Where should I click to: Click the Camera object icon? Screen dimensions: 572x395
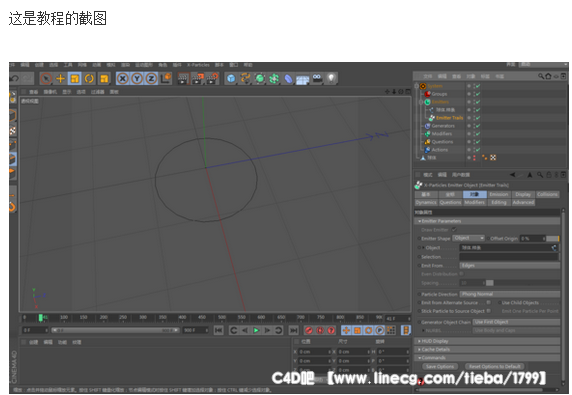[x=317, y=78]
